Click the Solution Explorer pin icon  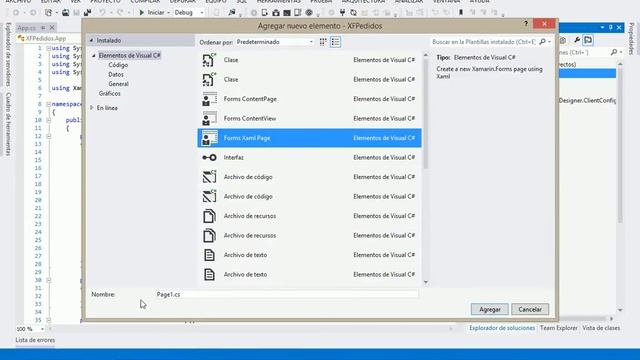click(611, 27)
